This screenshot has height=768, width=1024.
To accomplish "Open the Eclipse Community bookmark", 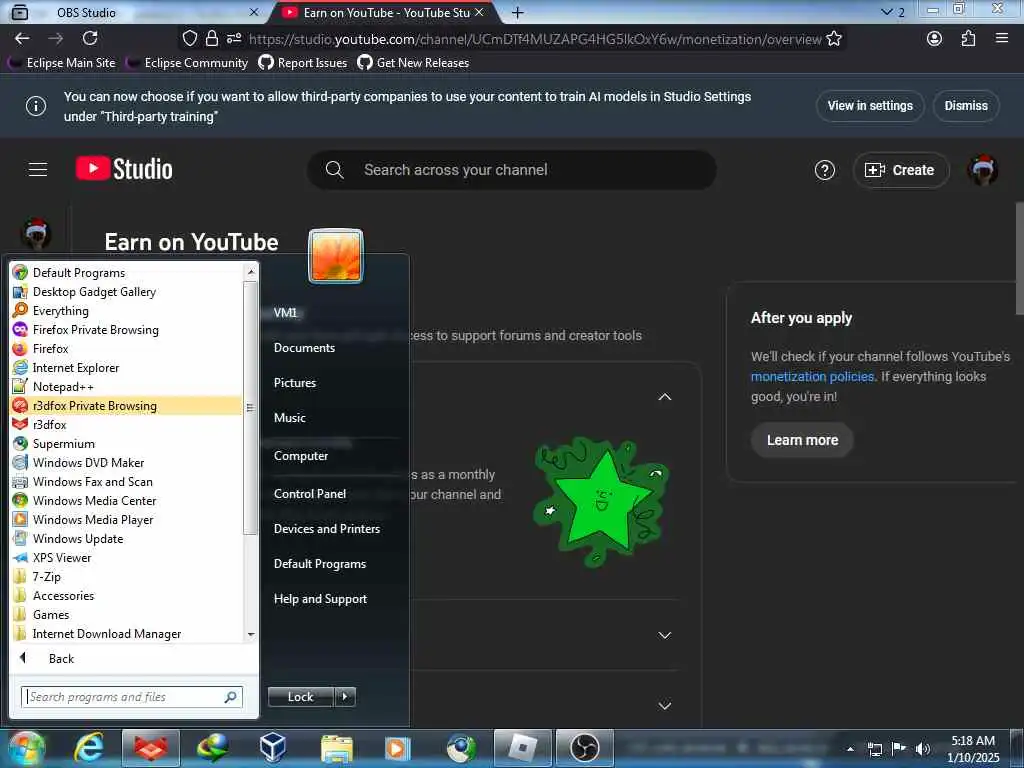I will [187, 63].
